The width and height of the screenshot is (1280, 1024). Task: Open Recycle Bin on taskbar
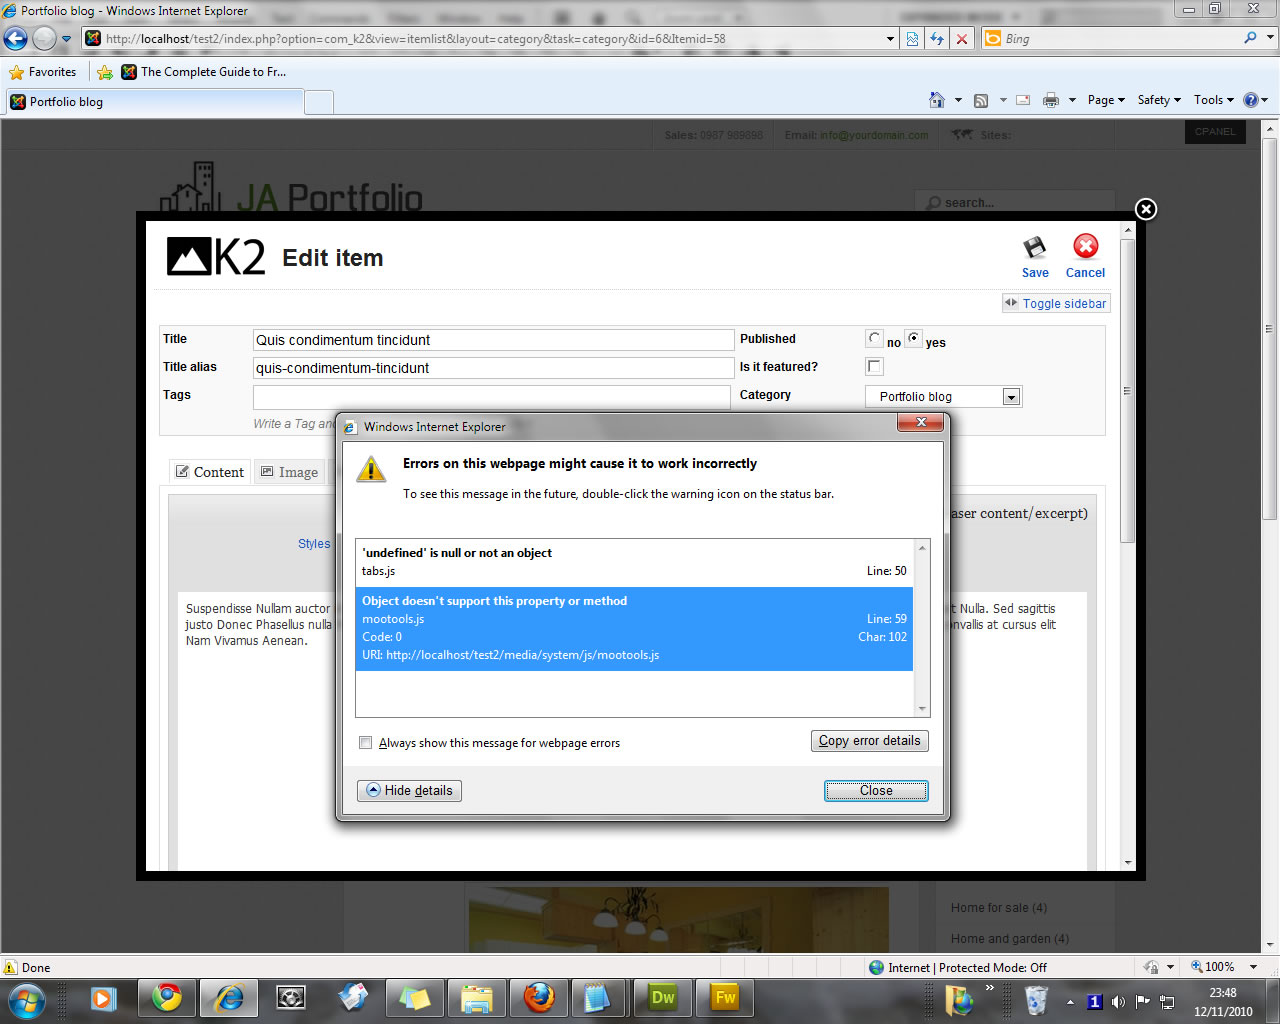(x=1036, y=999)
